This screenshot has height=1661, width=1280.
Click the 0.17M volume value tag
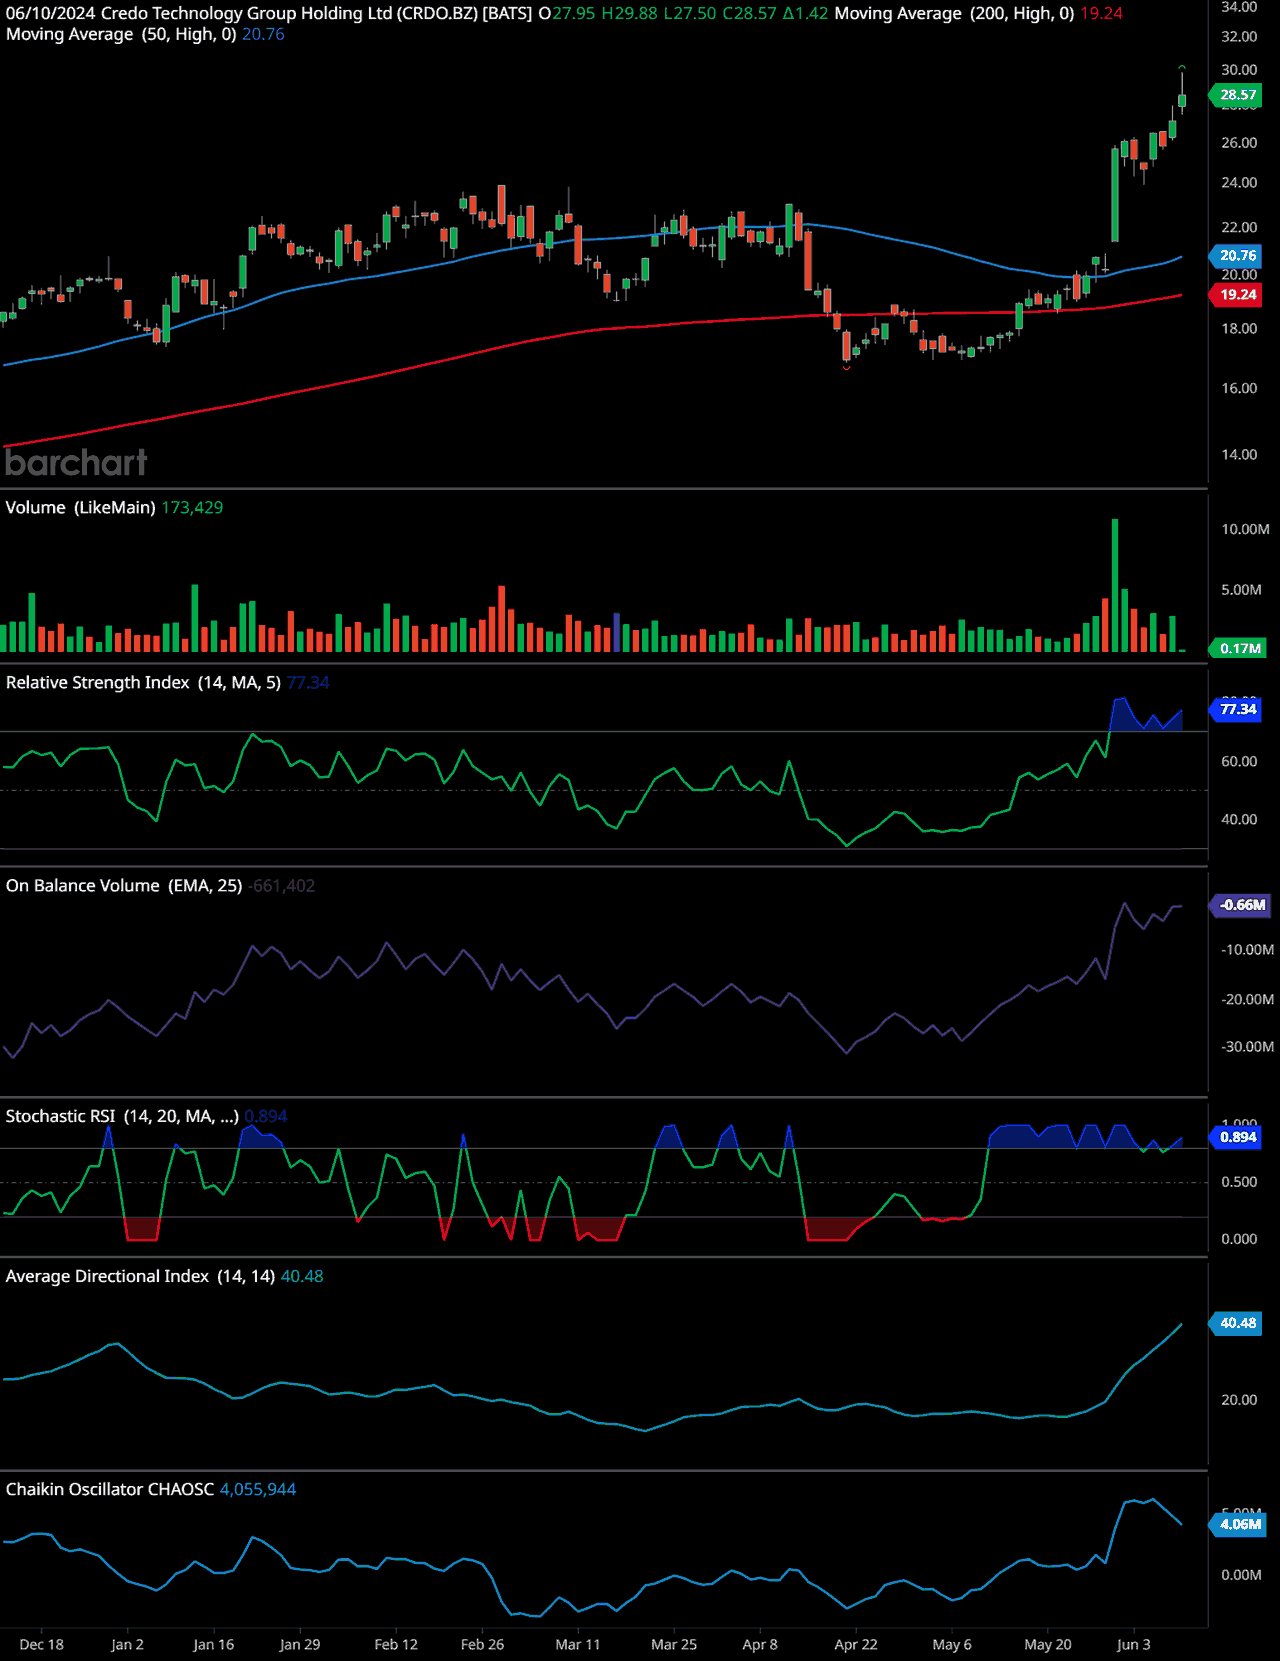1239,648
